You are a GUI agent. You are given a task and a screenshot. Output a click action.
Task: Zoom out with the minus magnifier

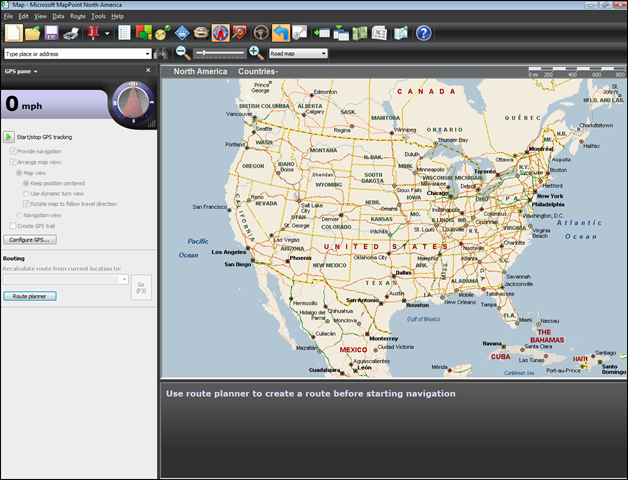click(x=183, y=53)
